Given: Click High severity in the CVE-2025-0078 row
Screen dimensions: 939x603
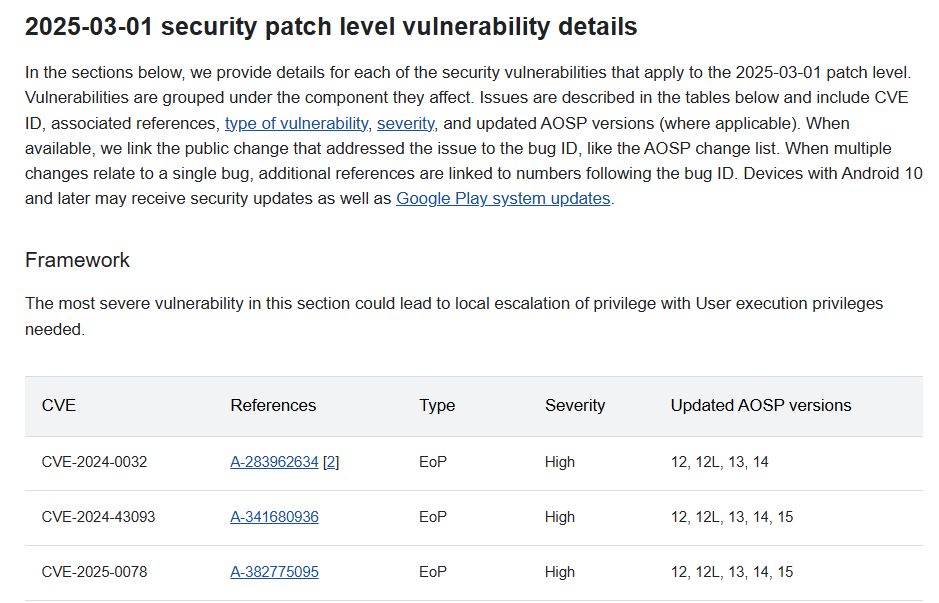Looking at the screenshot, I should point(560,572).
